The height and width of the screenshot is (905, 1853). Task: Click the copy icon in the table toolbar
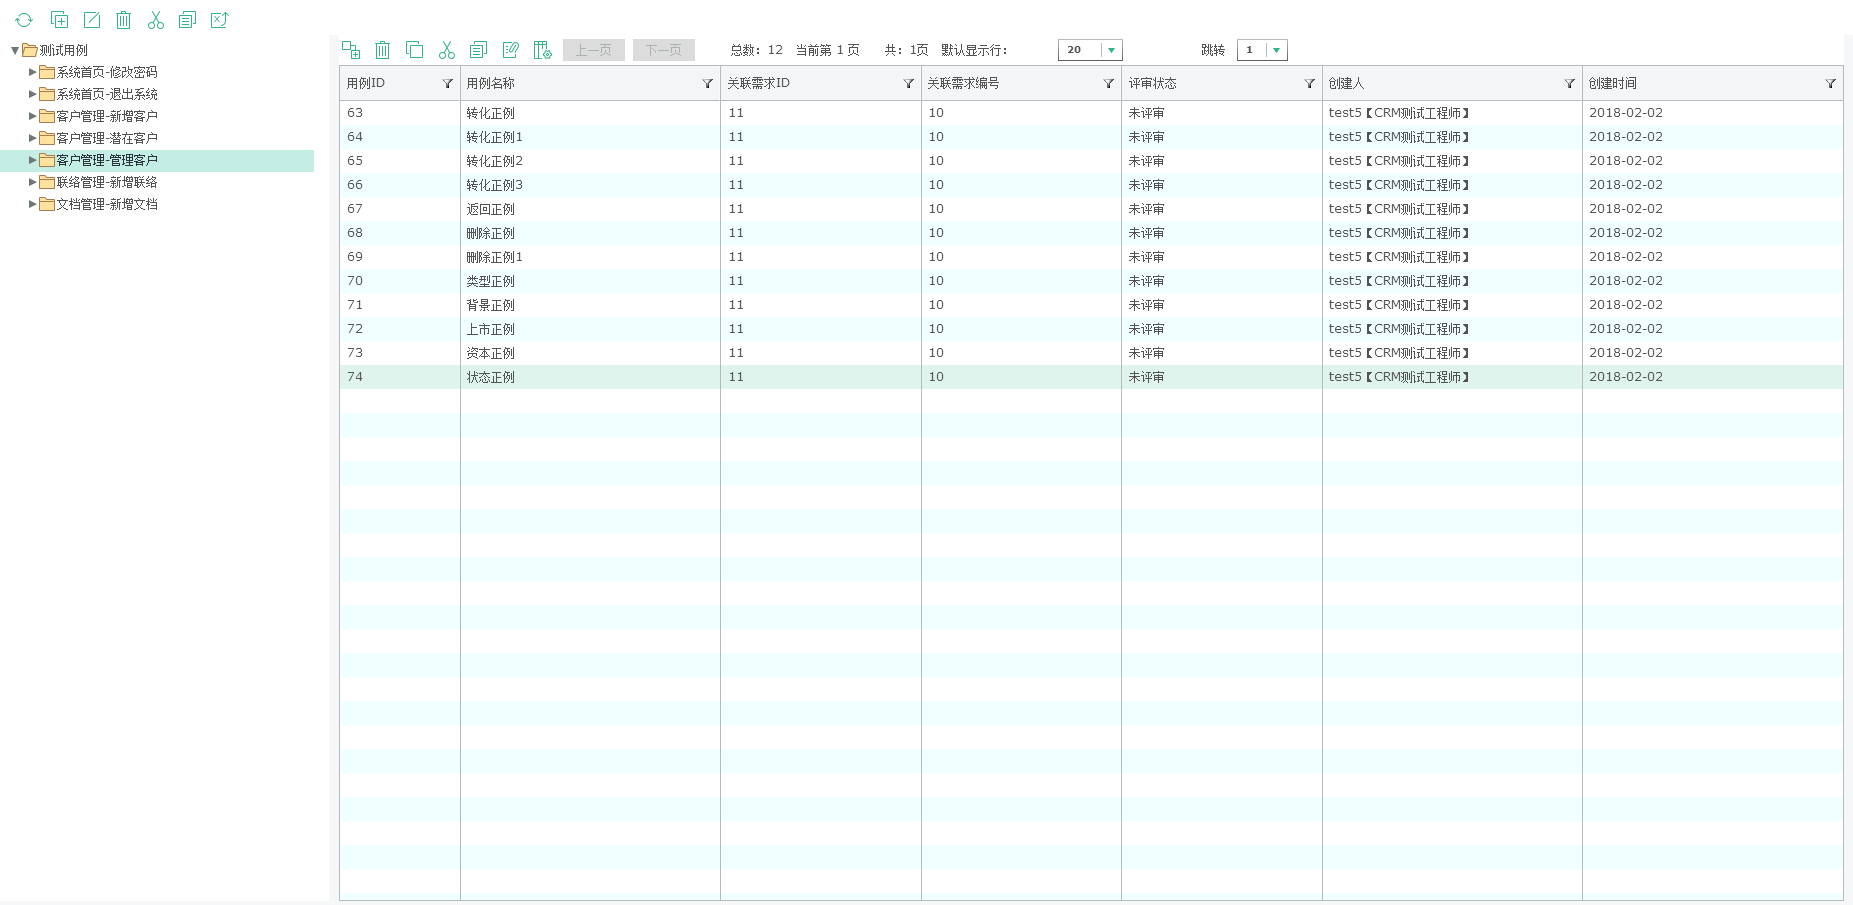(x=414, y=50)
